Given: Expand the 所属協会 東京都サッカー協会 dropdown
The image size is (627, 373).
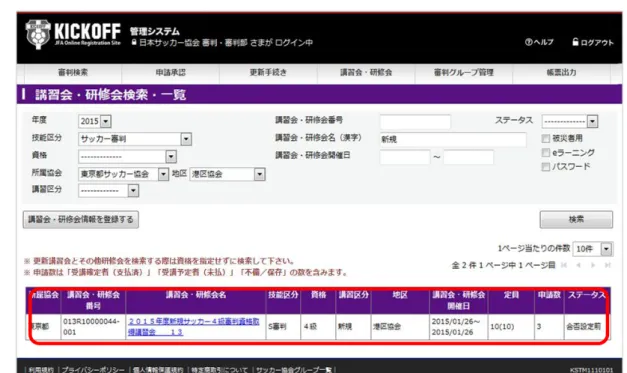Looking at the screenshot, I should [163, 174].
